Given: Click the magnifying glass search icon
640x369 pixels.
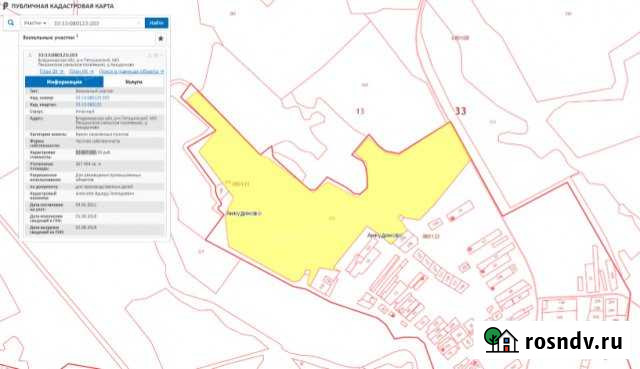Looking at the screenshot, I should pyautogui.click(x=11, y=23).
